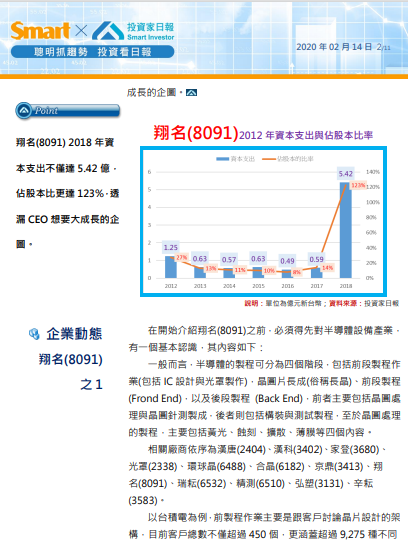Click the 123% data label

click(358, 185)
